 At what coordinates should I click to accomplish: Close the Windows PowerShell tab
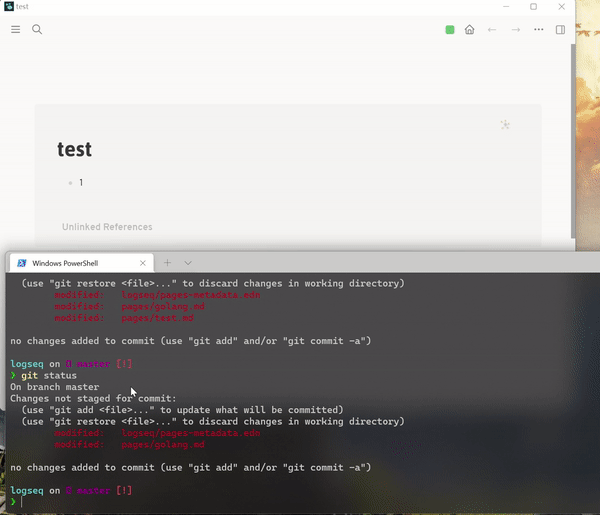(143, 263)
